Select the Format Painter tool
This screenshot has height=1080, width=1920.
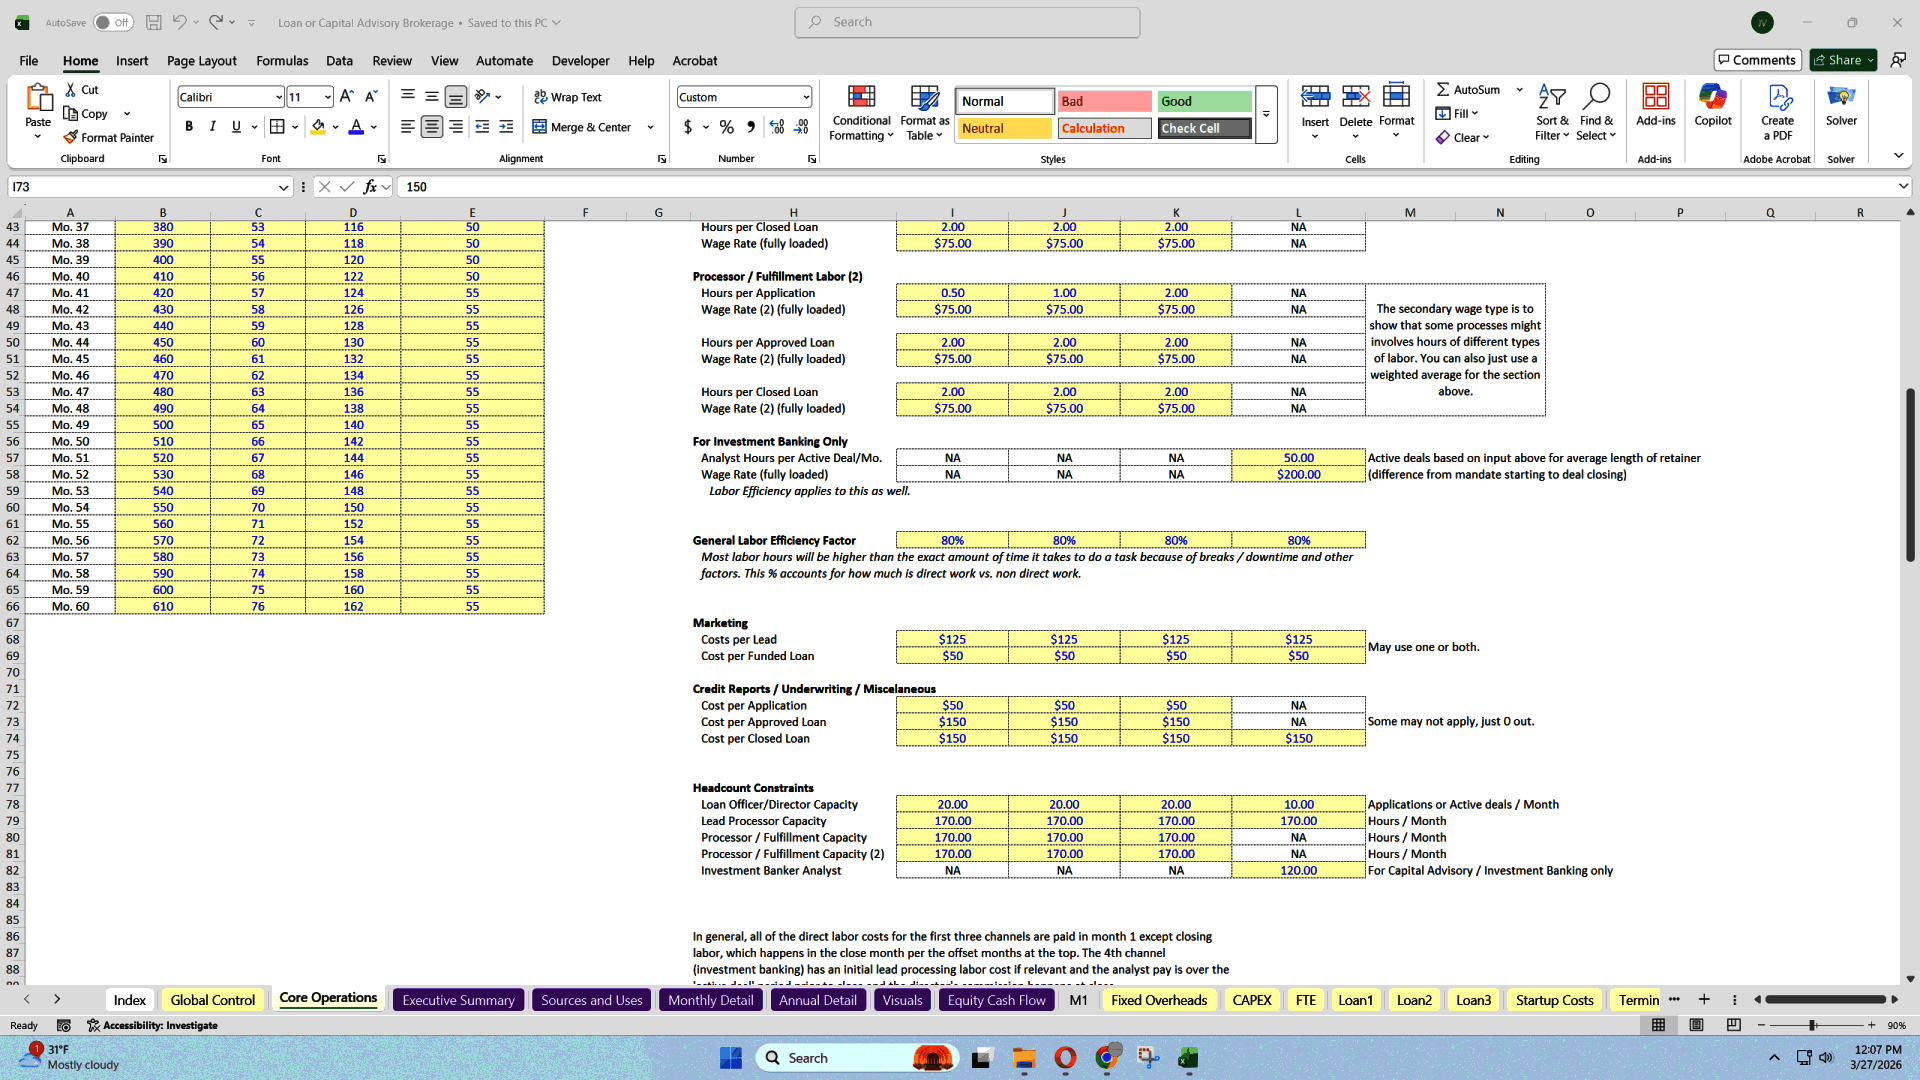click(109, 137)
